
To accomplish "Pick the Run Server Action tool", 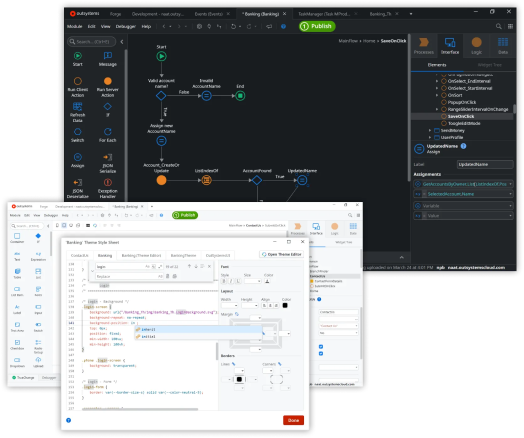I will (x=108, y=87).
